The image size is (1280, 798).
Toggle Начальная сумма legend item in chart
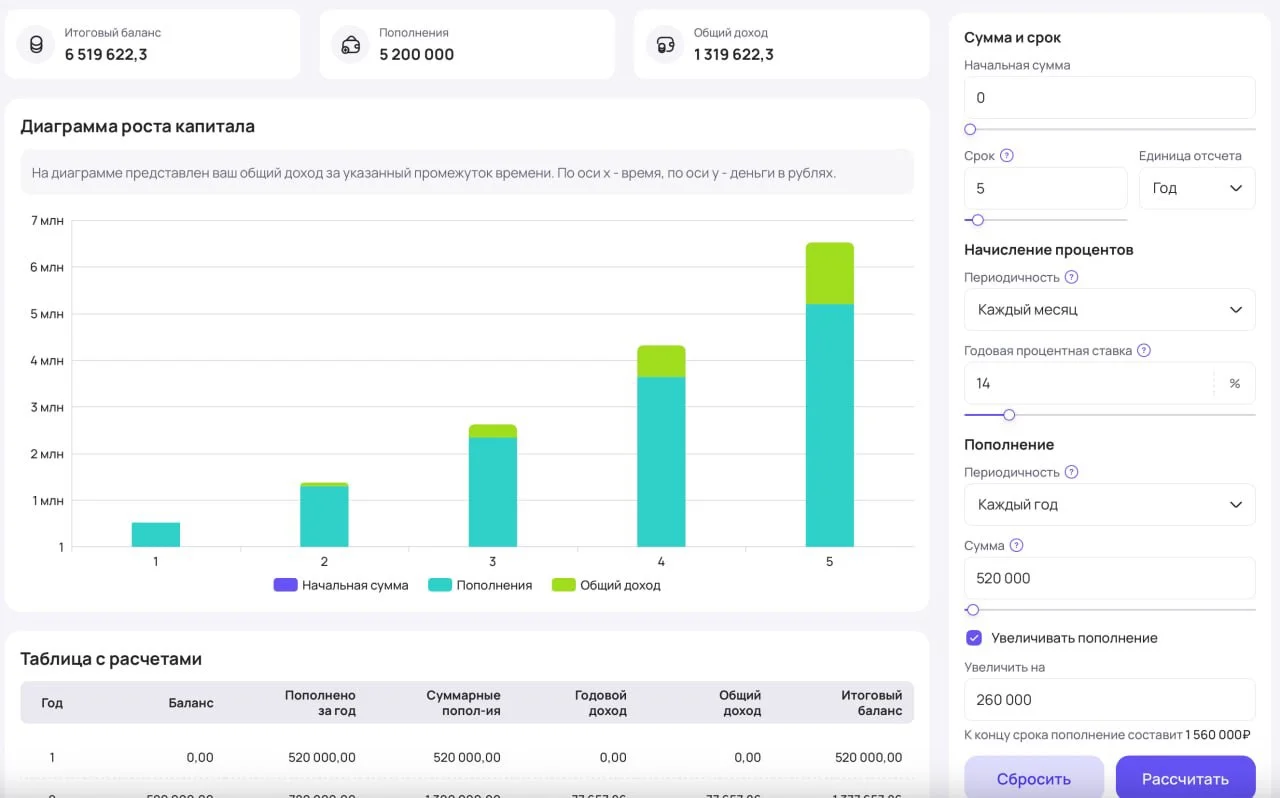tap(341, 585)
